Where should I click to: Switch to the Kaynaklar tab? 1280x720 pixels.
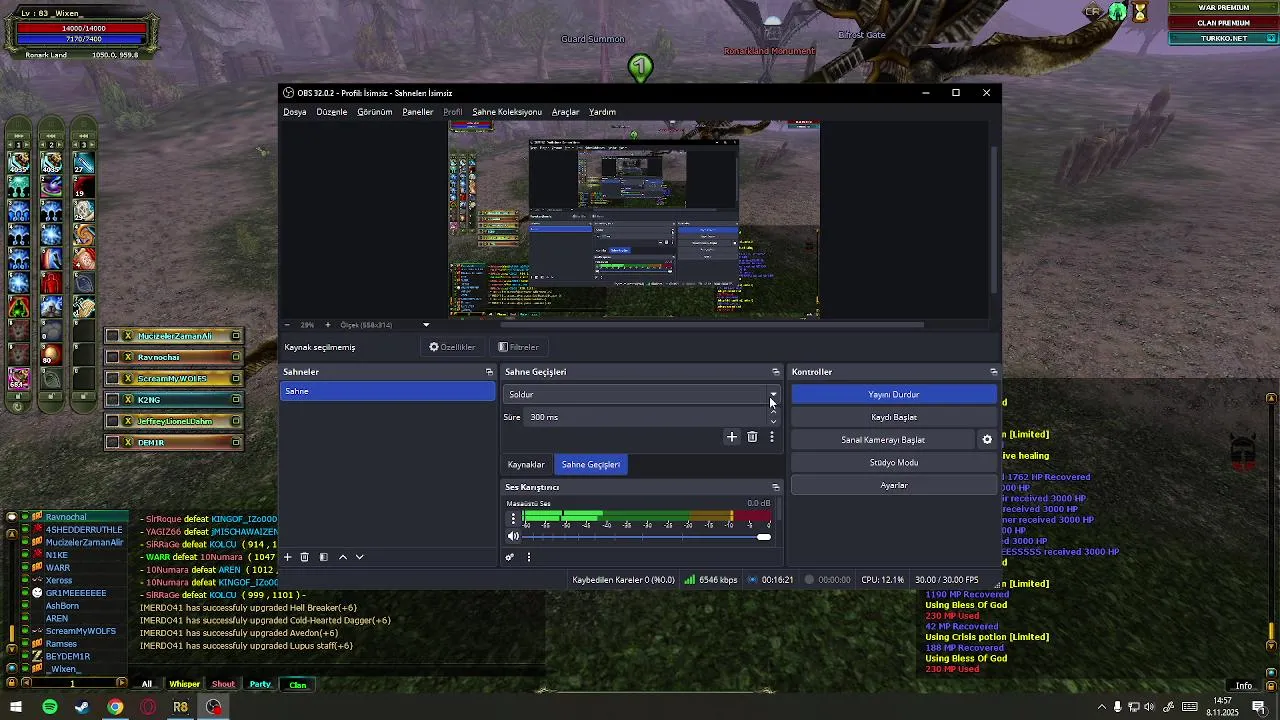[x=526, y=465]
